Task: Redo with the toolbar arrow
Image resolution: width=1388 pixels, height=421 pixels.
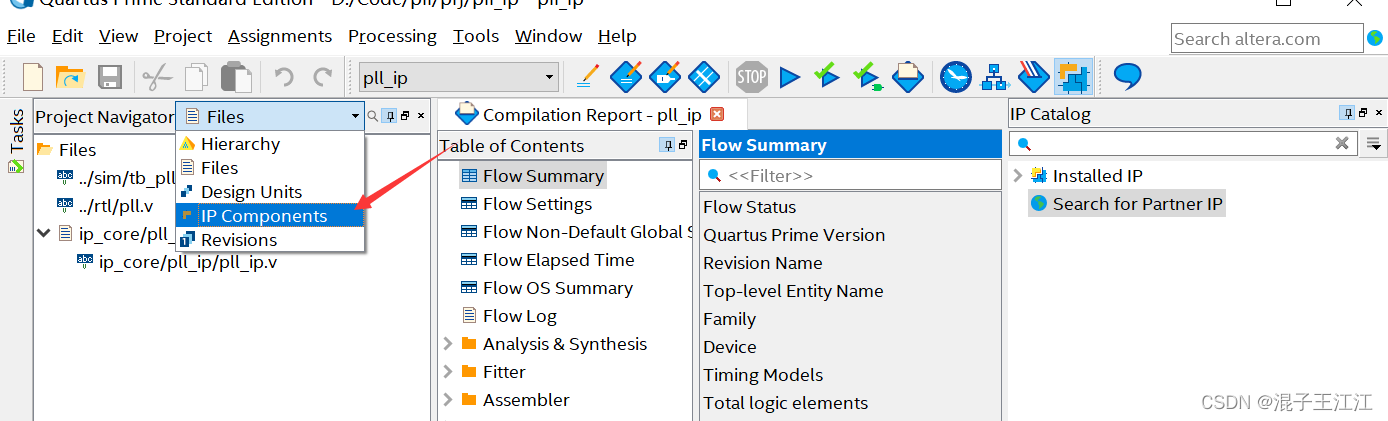Action: click(322, 76)
